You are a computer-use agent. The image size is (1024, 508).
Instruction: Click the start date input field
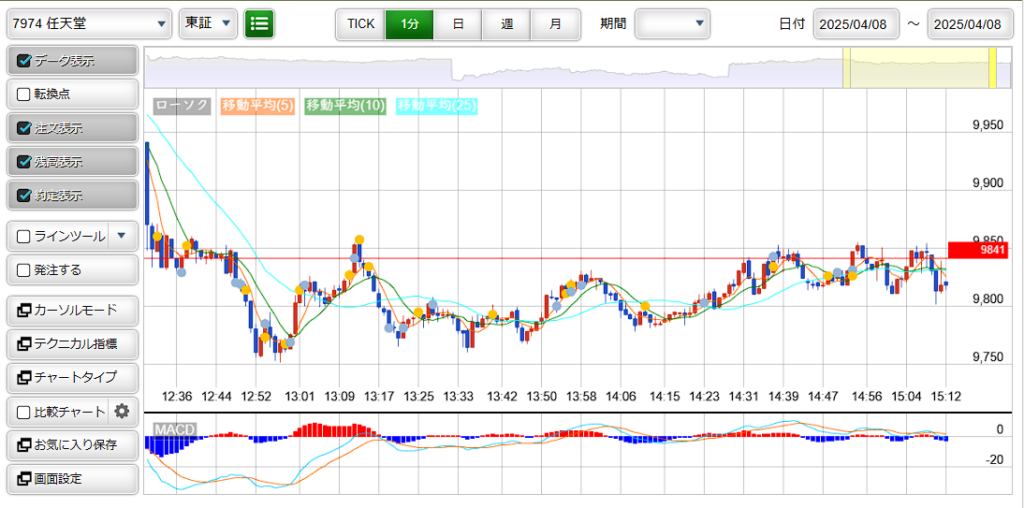[857, 24]
